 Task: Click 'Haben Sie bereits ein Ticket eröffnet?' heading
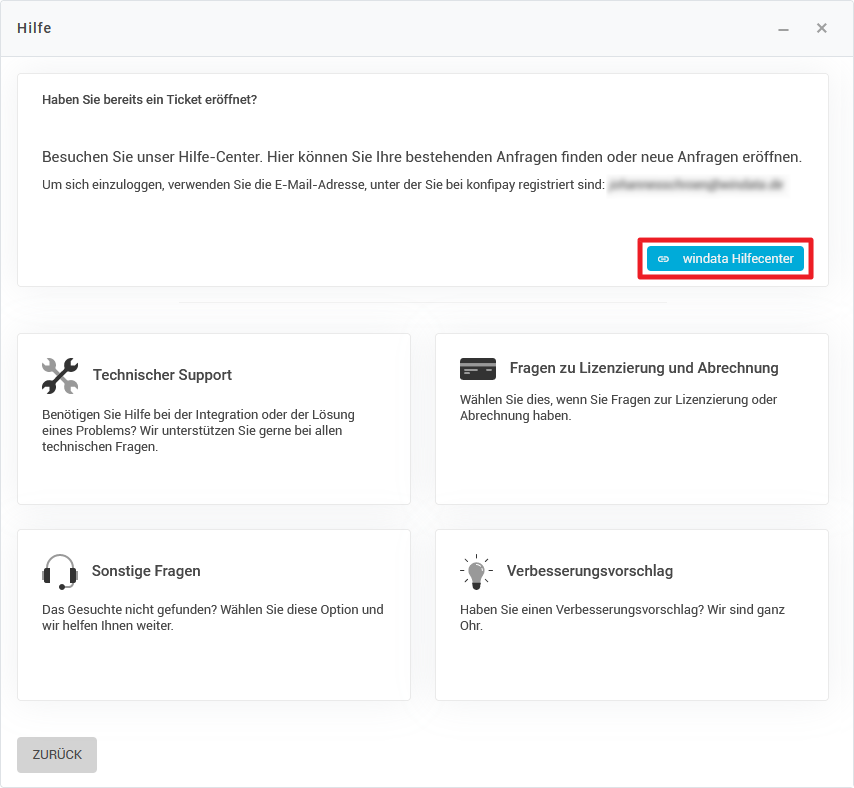pos(149,100)
